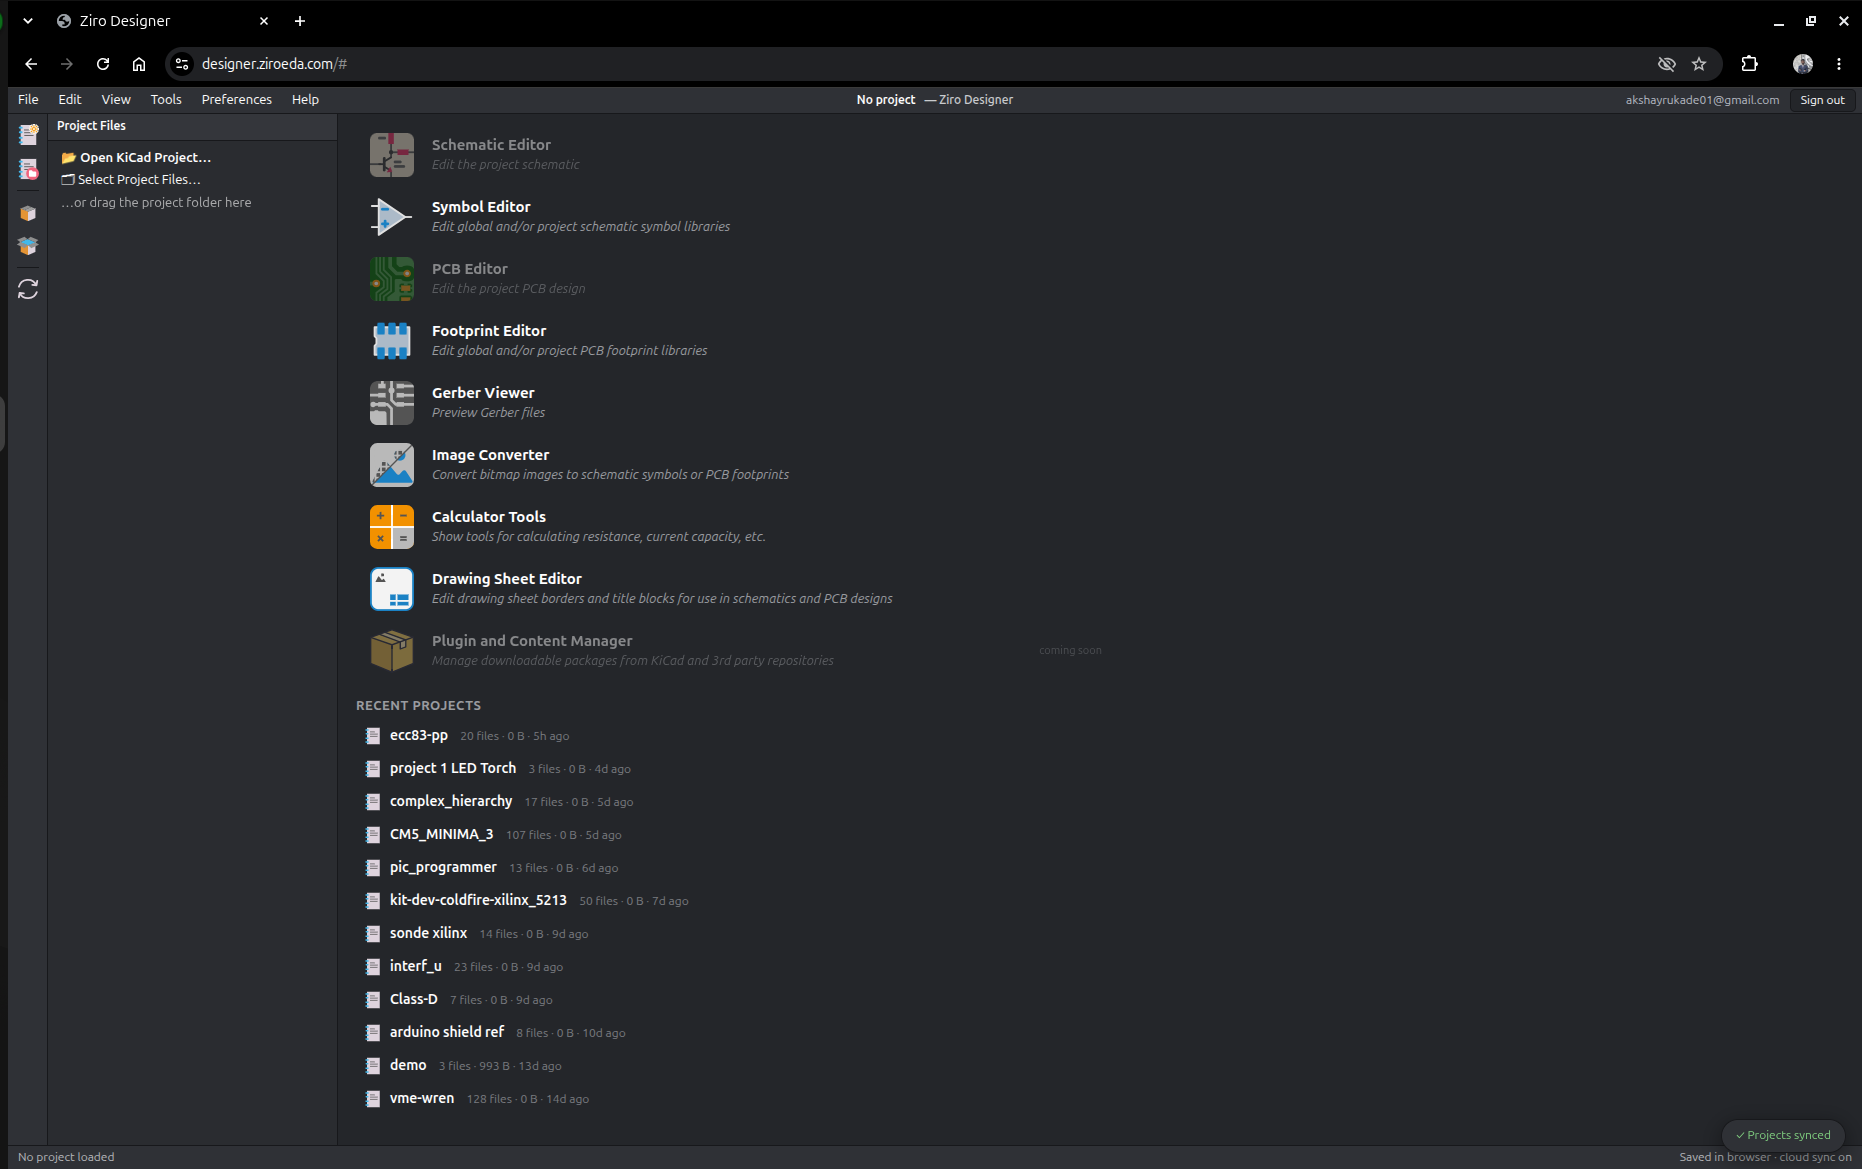
Task: Open the browser tab search dropdown
Action: coord(28,20)
